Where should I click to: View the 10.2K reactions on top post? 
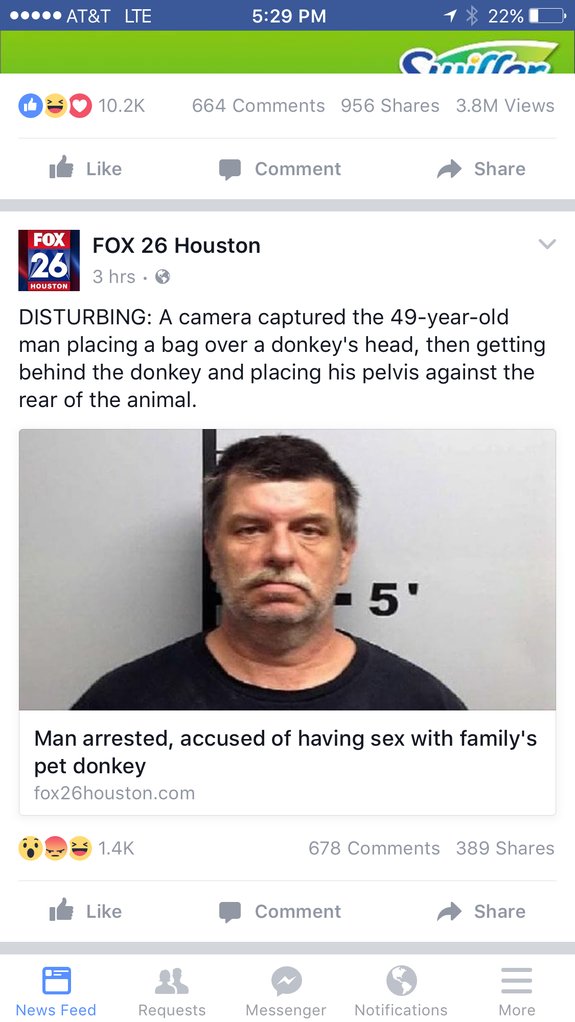pyautogui.click(x=81, y=106)
